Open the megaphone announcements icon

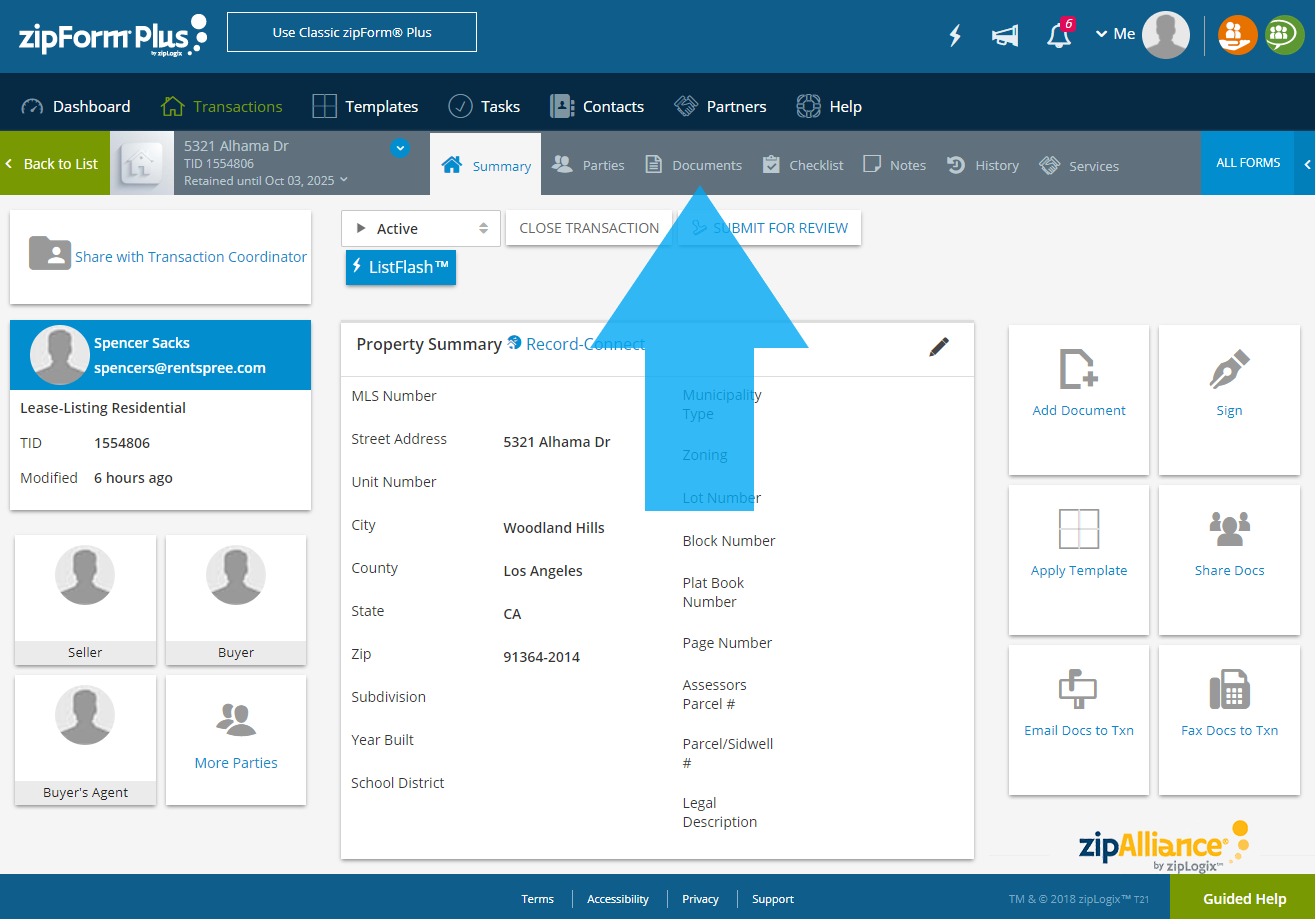click(1005, 35)
